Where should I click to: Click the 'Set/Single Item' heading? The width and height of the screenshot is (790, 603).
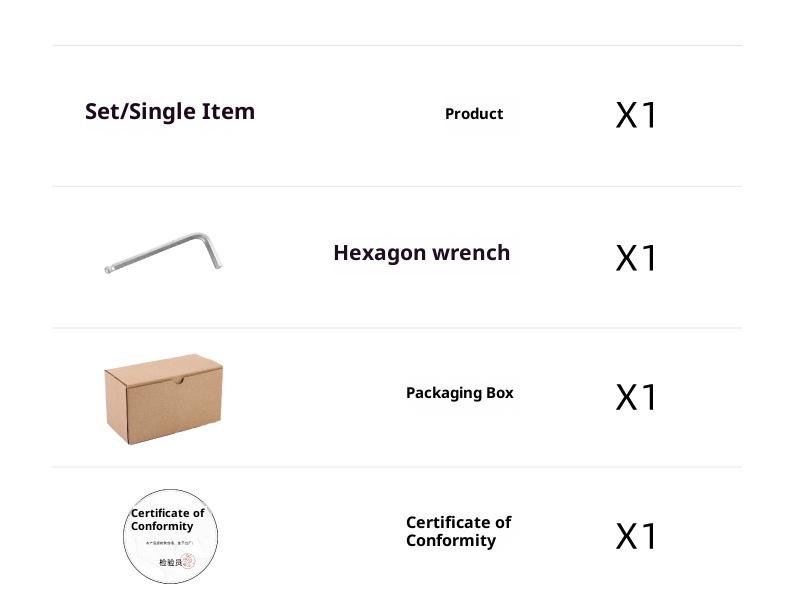pos(170,111)
